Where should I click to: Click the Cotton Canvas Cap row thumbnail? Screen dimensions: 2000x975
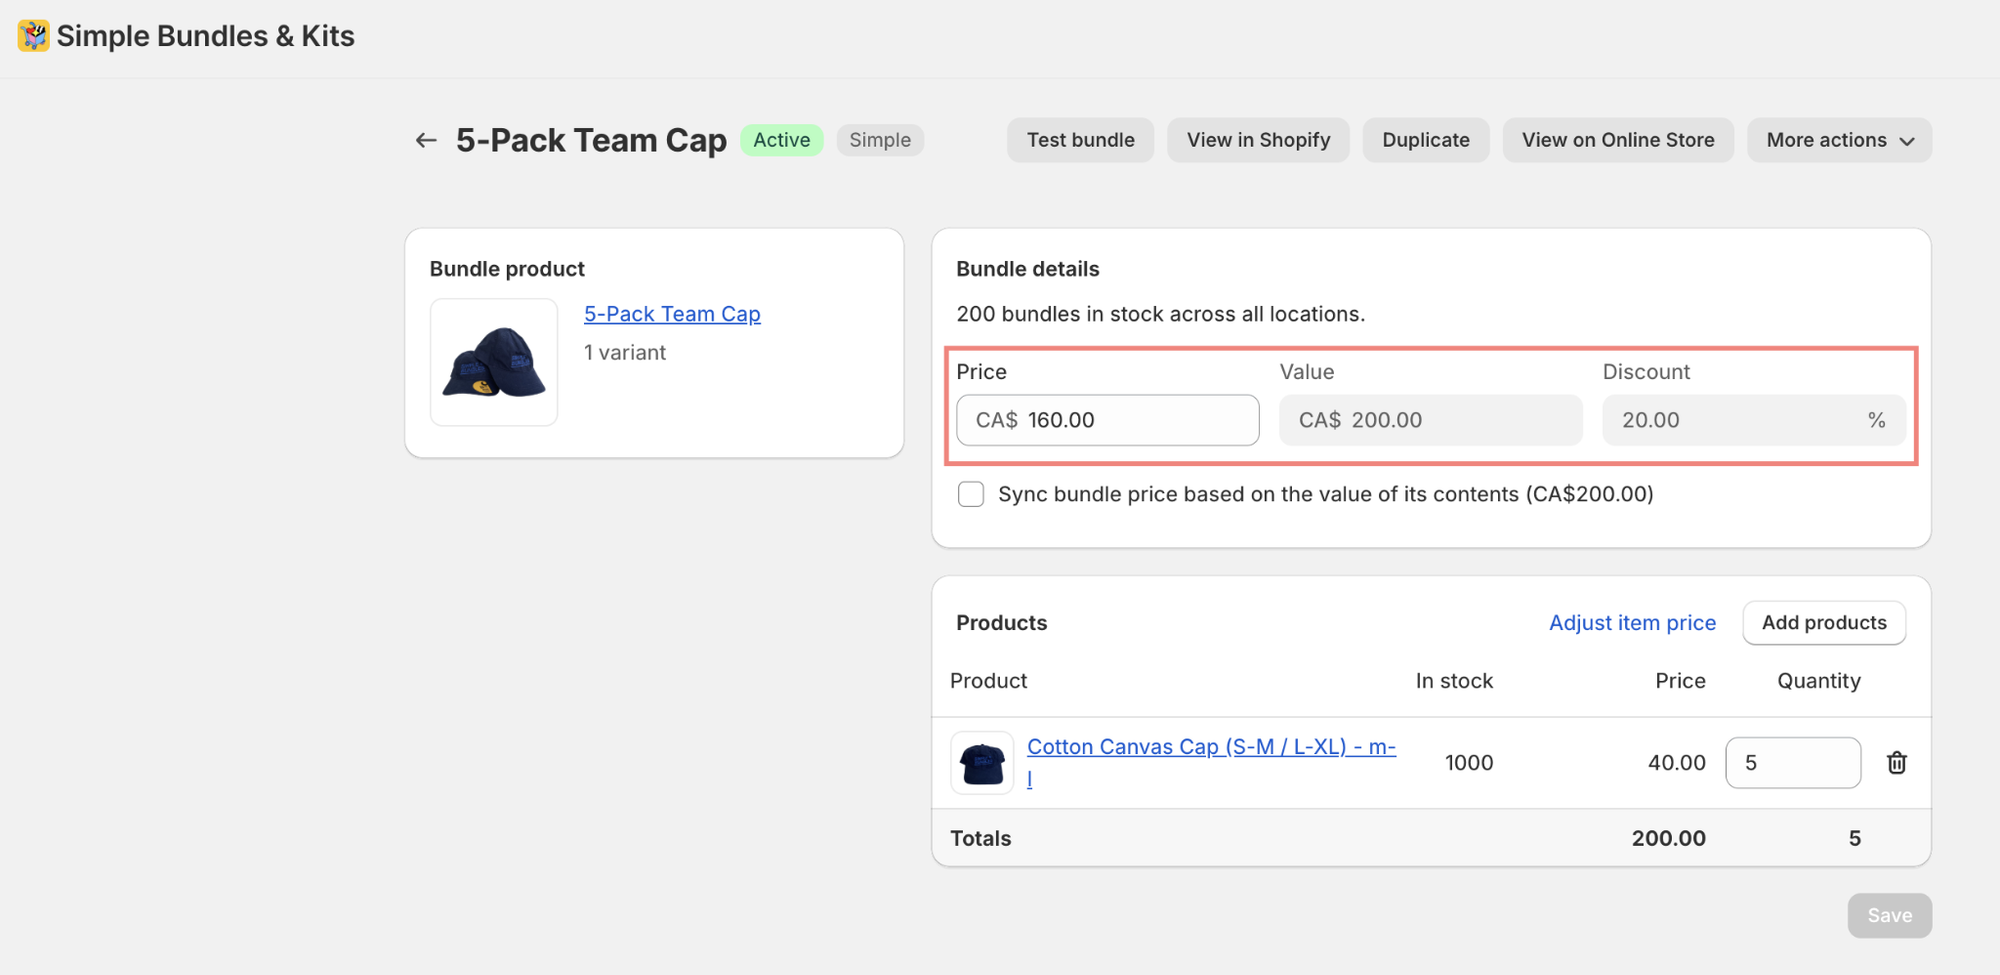[x=982, y=763]
